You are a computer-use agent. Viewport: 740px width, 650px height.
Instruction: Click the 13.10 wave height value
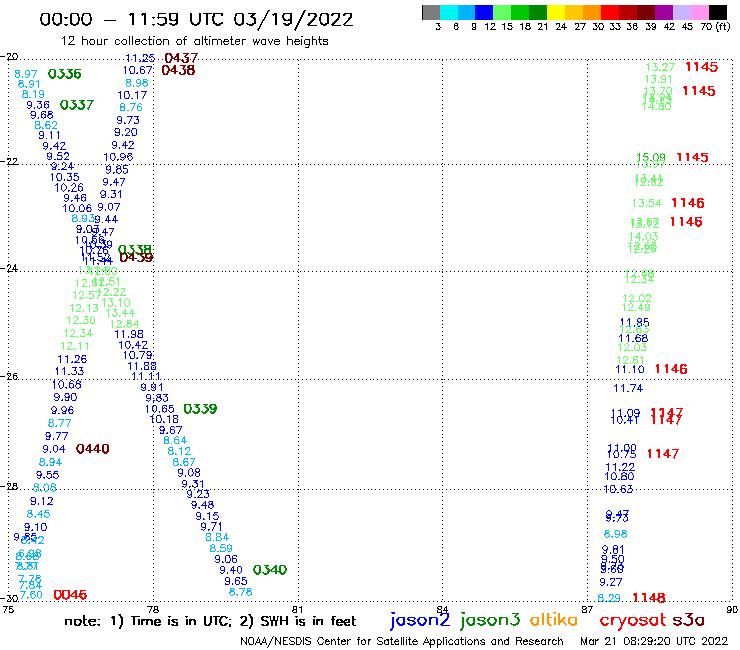[x=116, y=303]
